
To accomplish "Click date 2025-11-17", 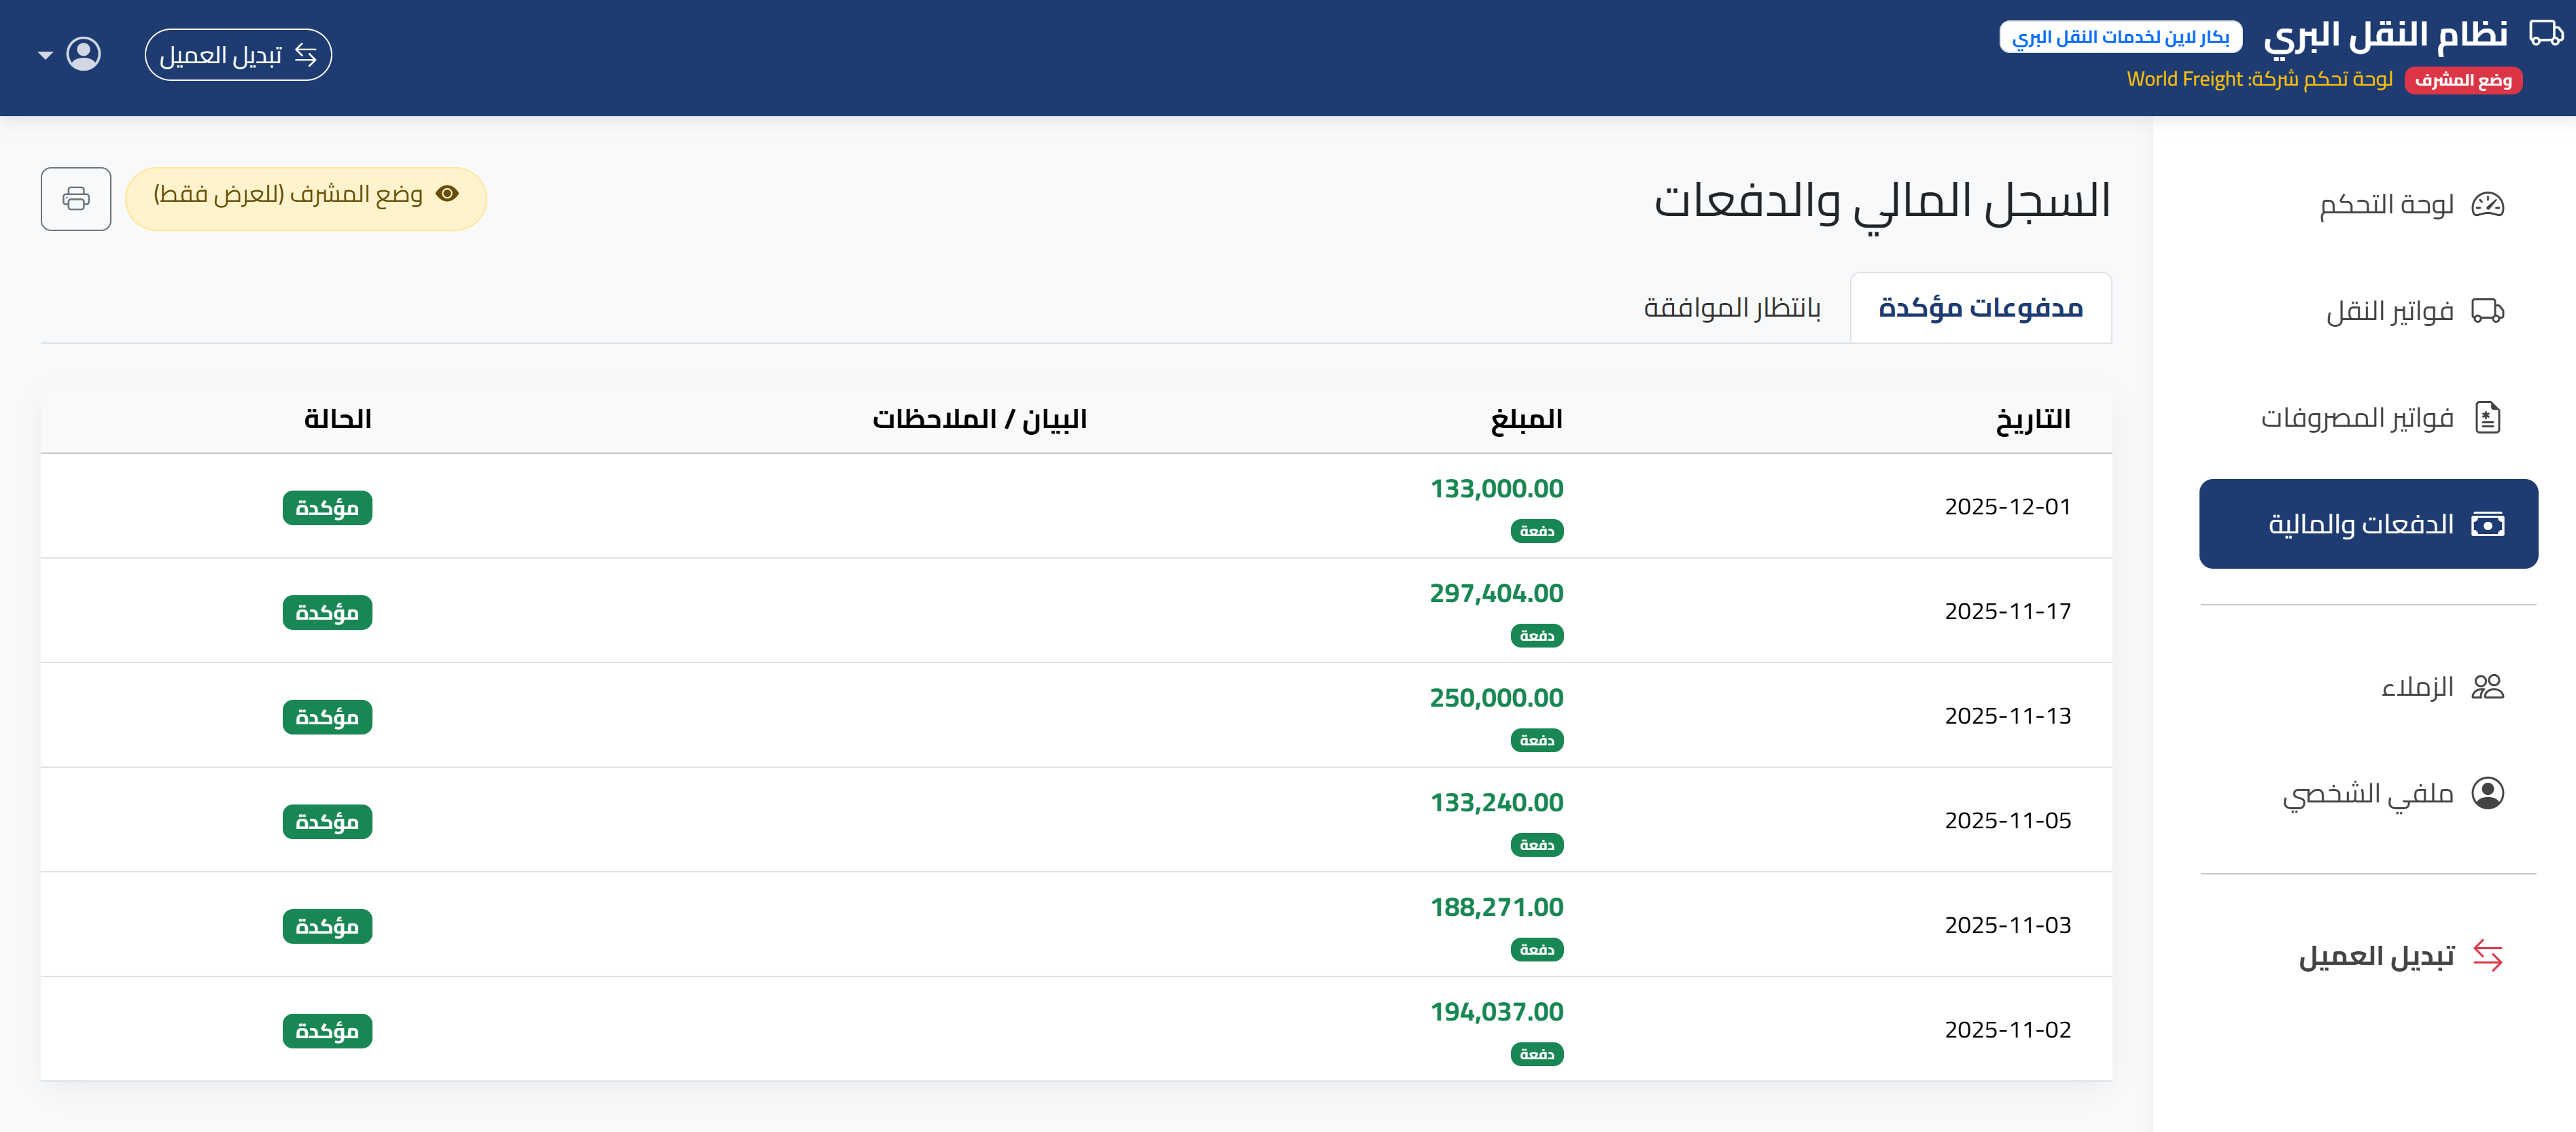I will pyautogui.click(x=2007, y=611).
